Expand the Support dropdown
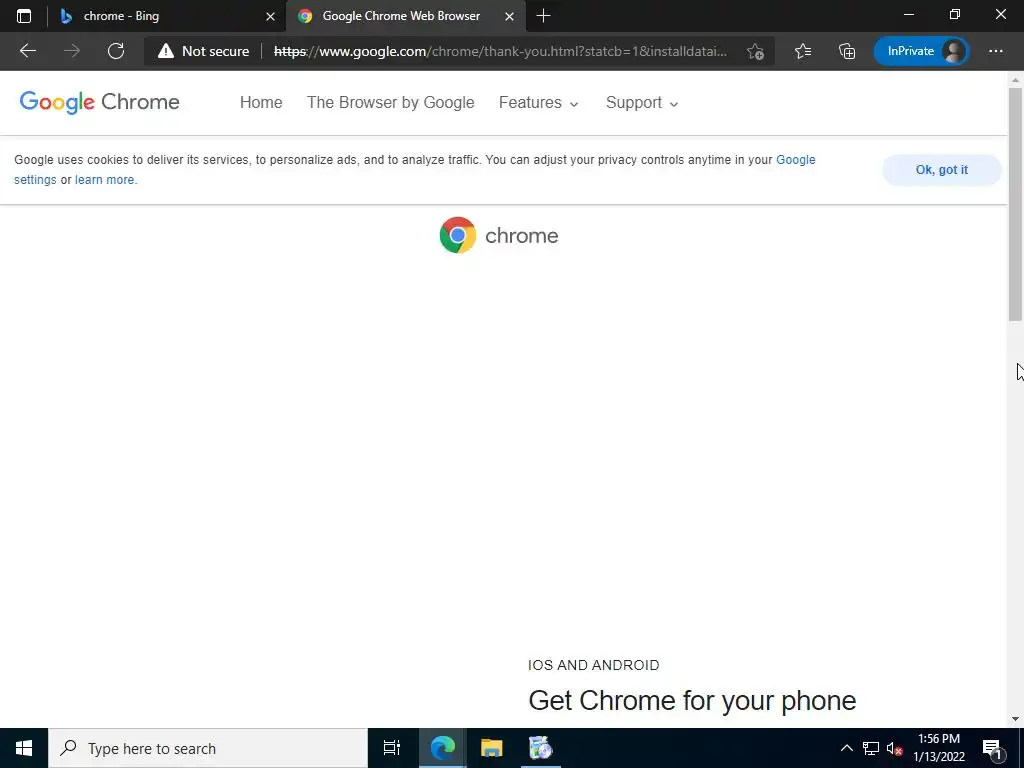Viewport: 1024px width, 768px height. pos(642,103)
